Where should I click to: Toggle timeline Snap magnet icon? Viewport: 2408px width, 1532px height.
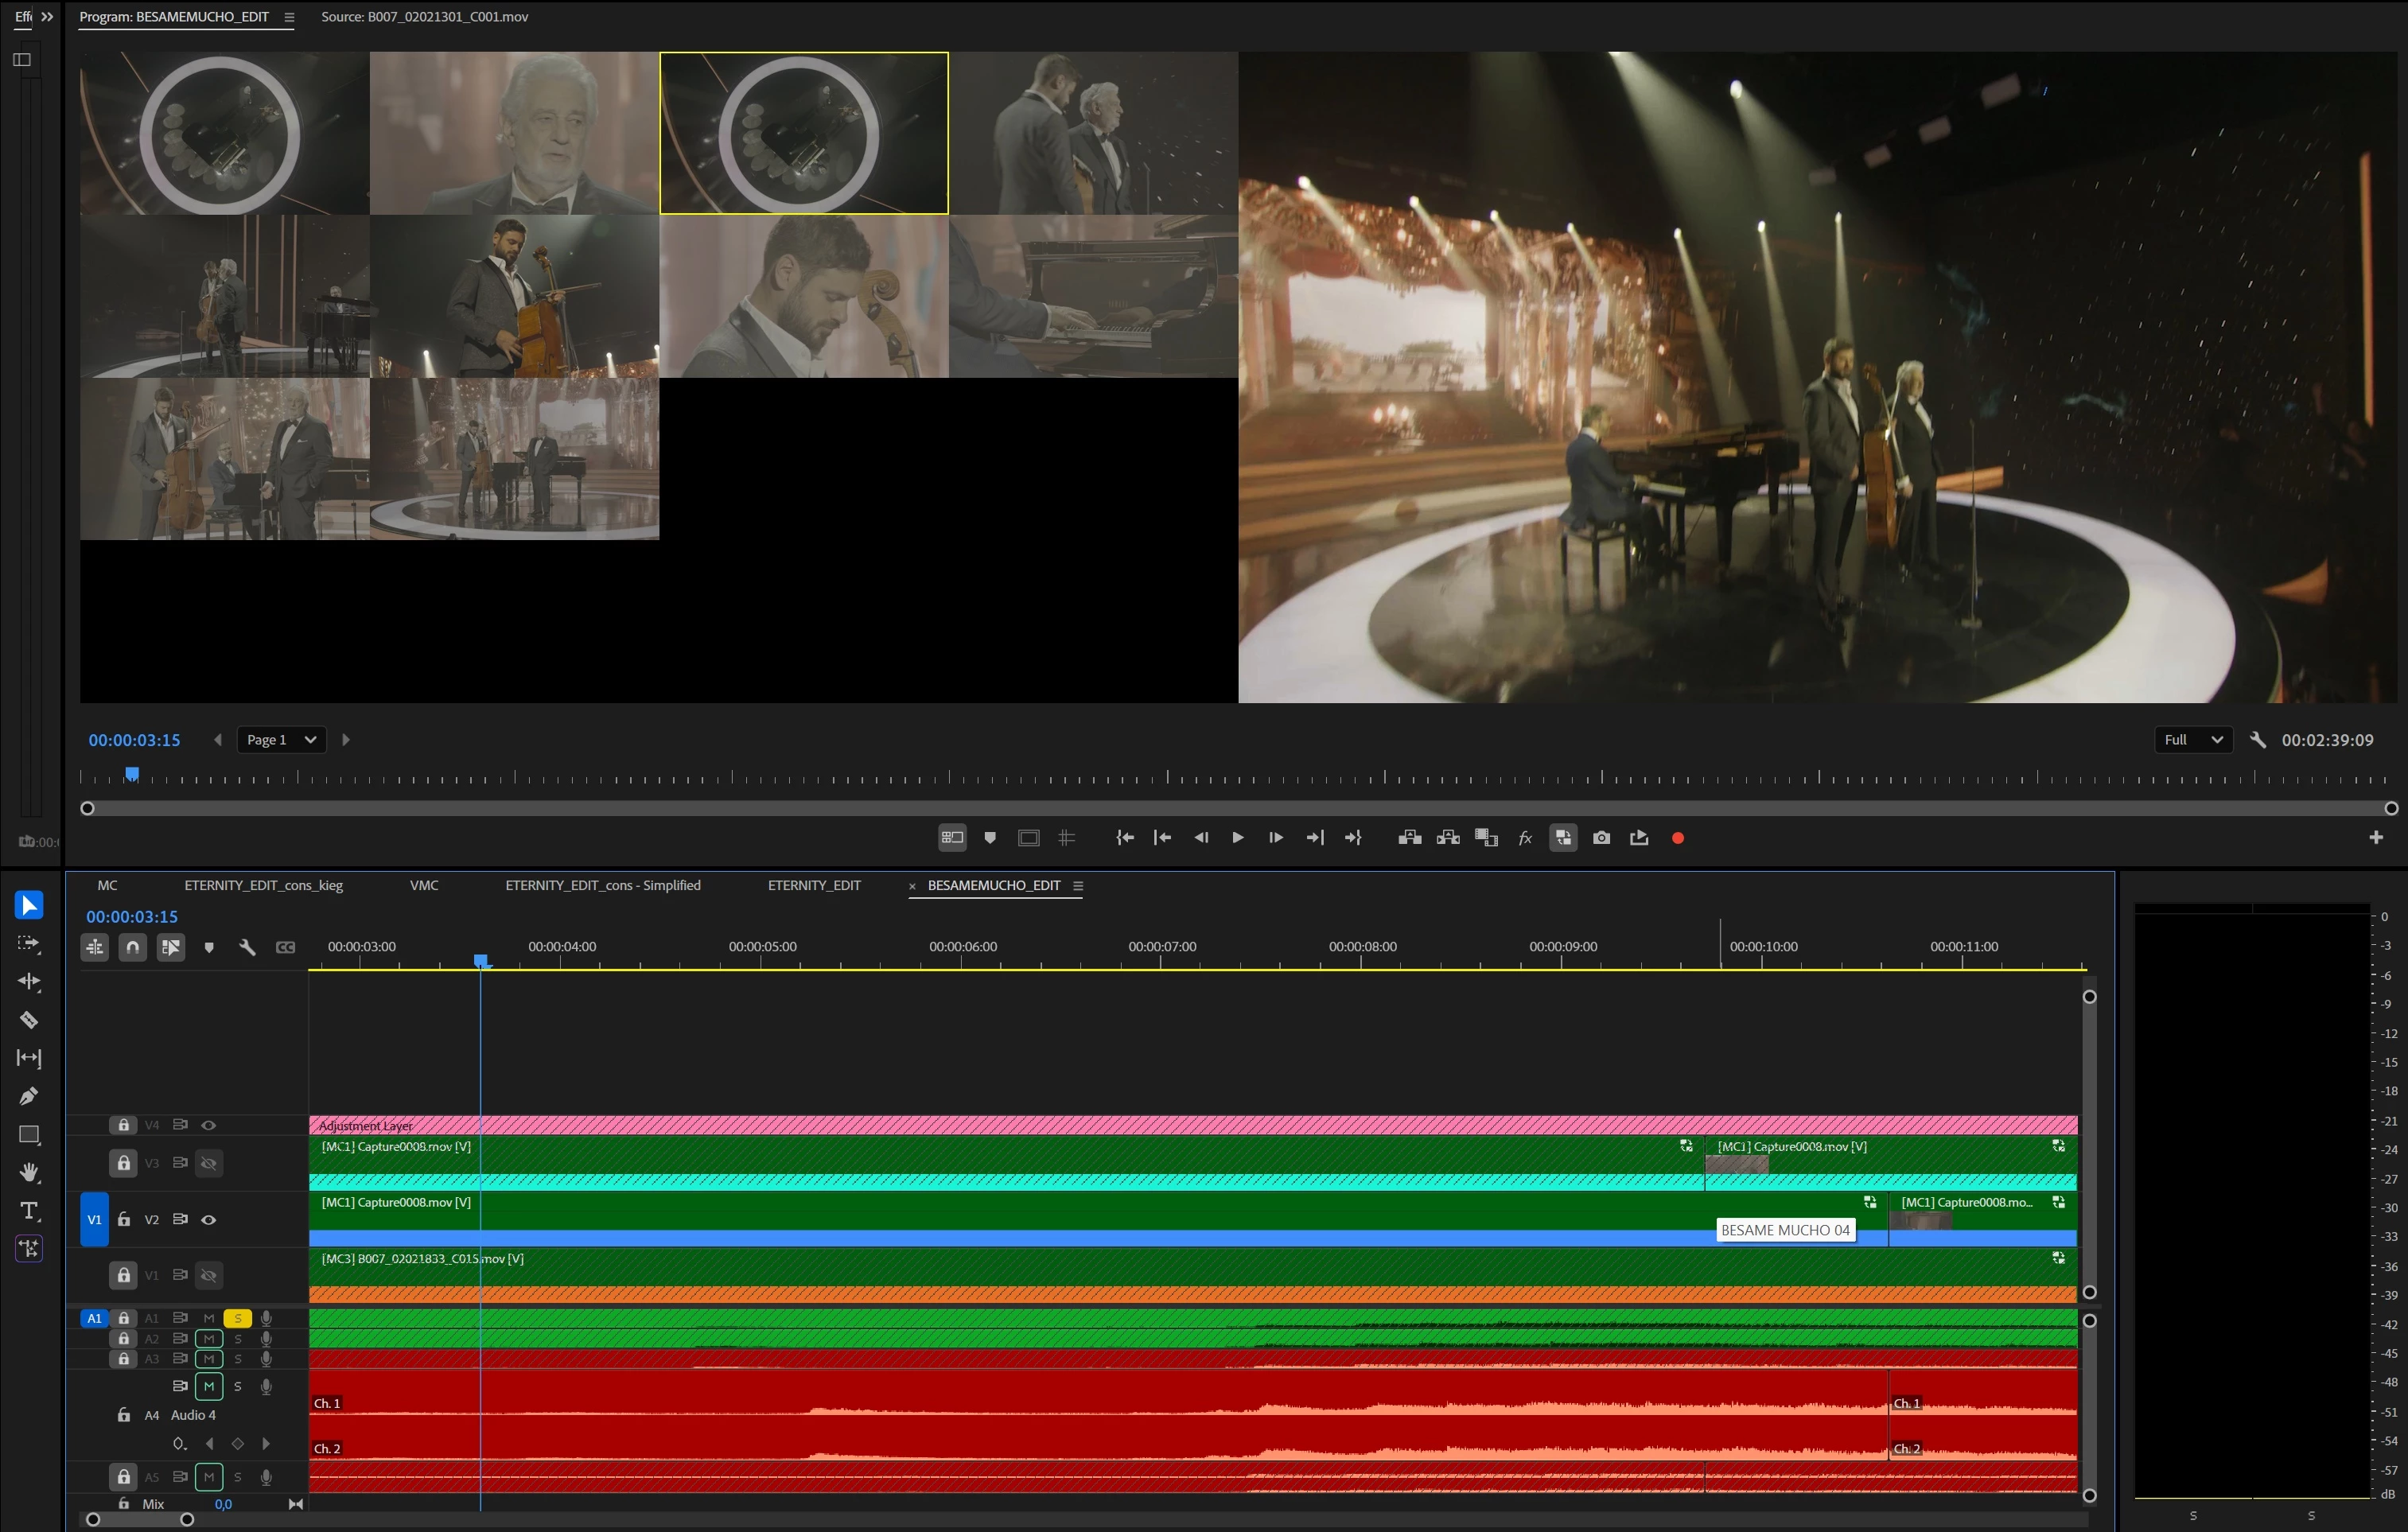133,947
